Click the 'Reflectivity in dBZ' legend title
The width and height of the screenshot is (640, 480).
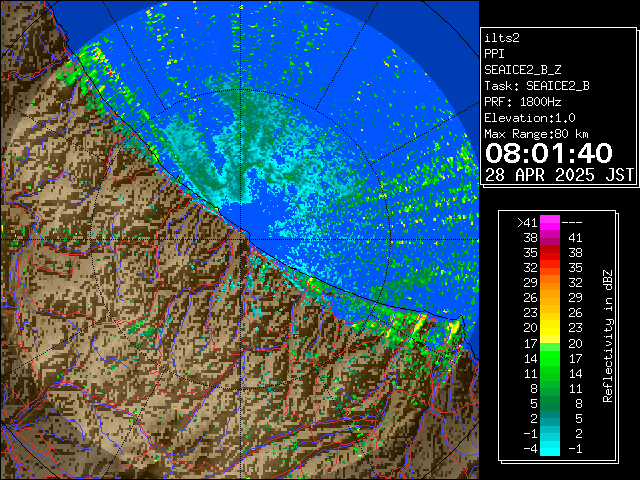click(x=608, y=336)
